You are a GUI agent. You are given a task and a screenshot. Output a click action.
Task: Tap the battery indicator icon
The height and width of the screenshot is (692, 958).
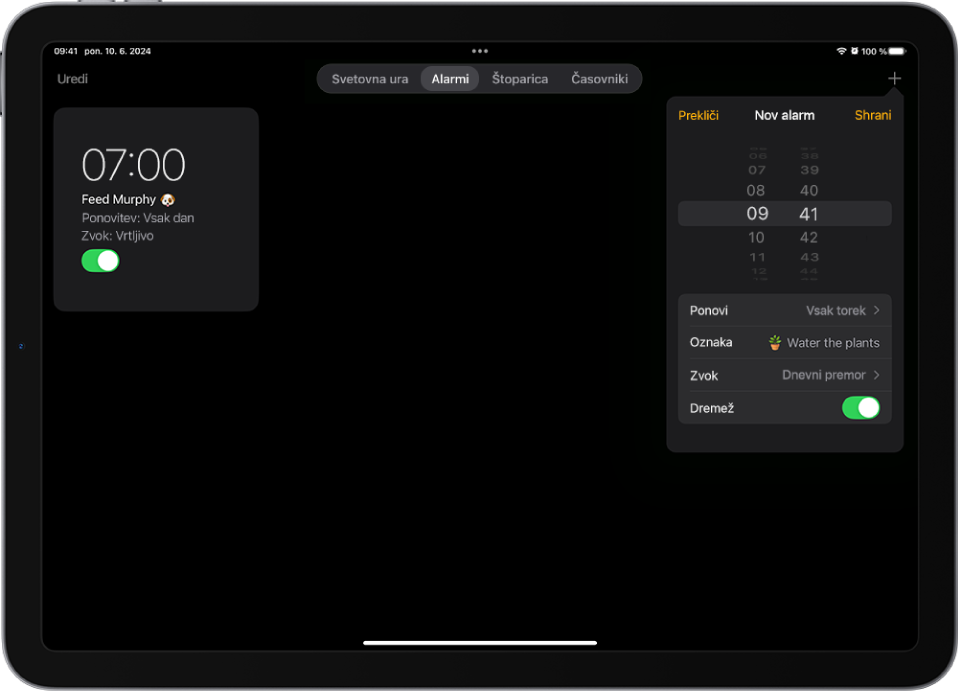pyautogui.click(x=897, y=51)
